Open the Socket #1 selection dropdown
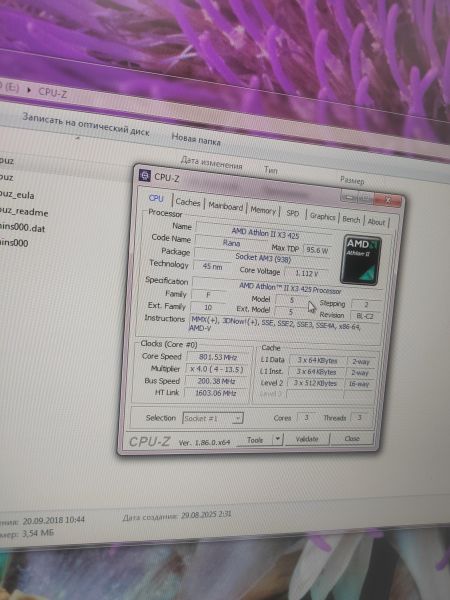The image size is (450, 600). click(213, 418)
